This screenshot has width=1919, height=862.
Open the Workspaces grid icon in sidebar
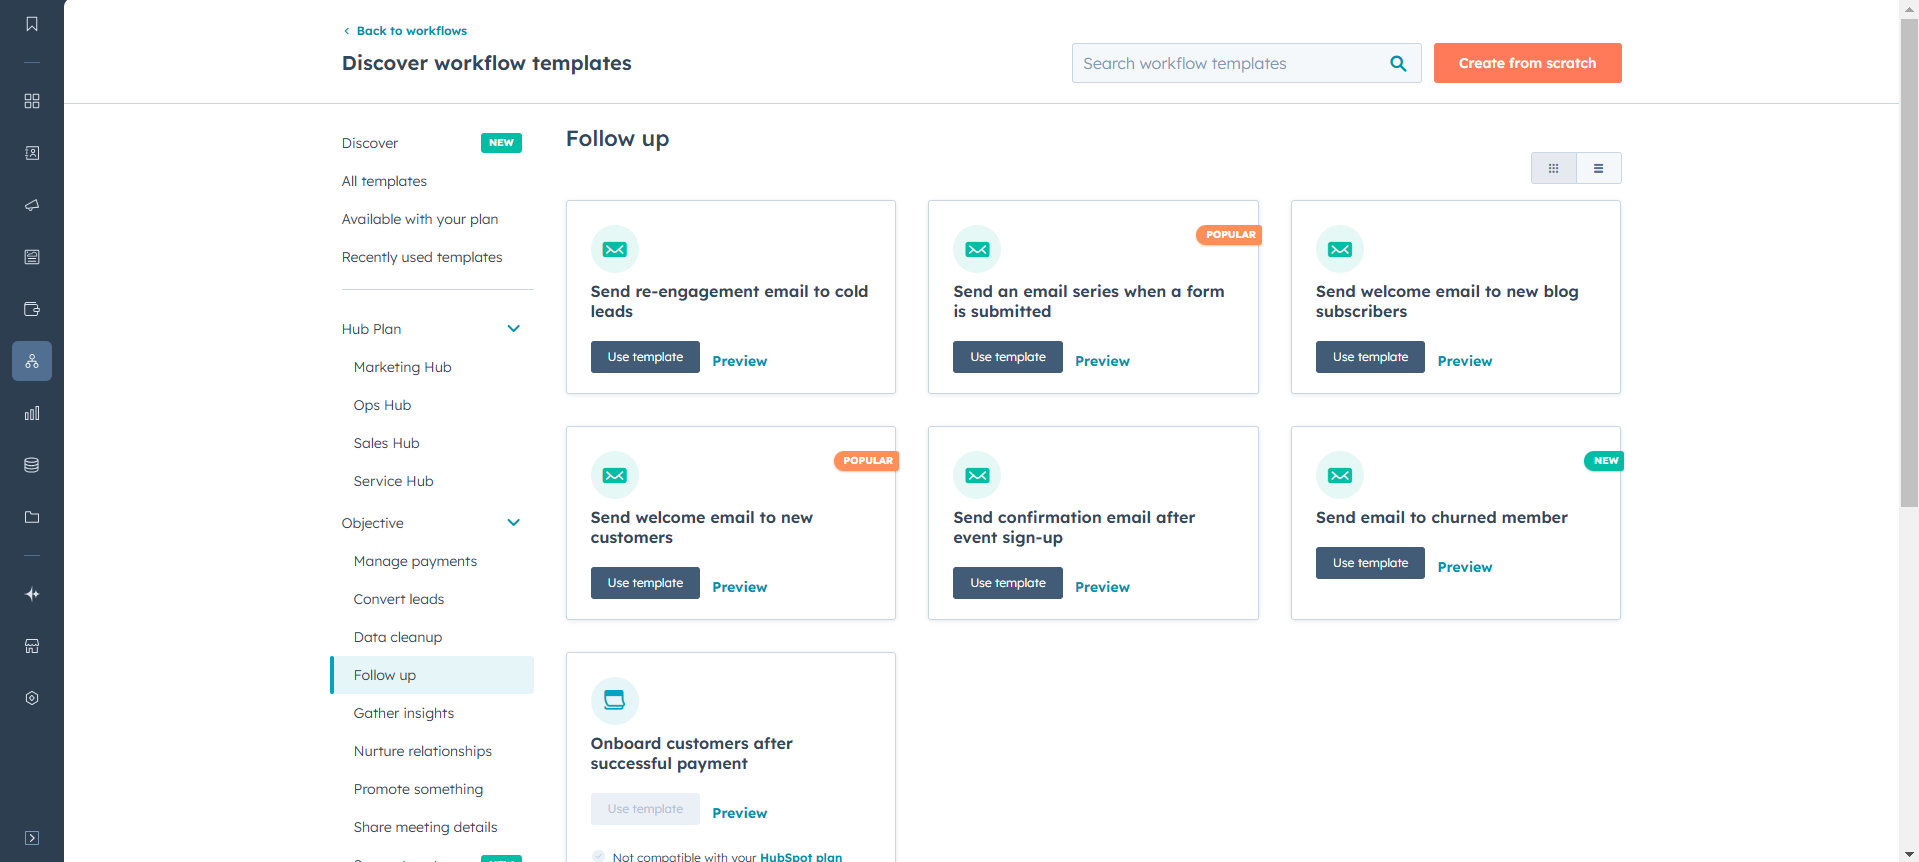(x=32, y=101)
